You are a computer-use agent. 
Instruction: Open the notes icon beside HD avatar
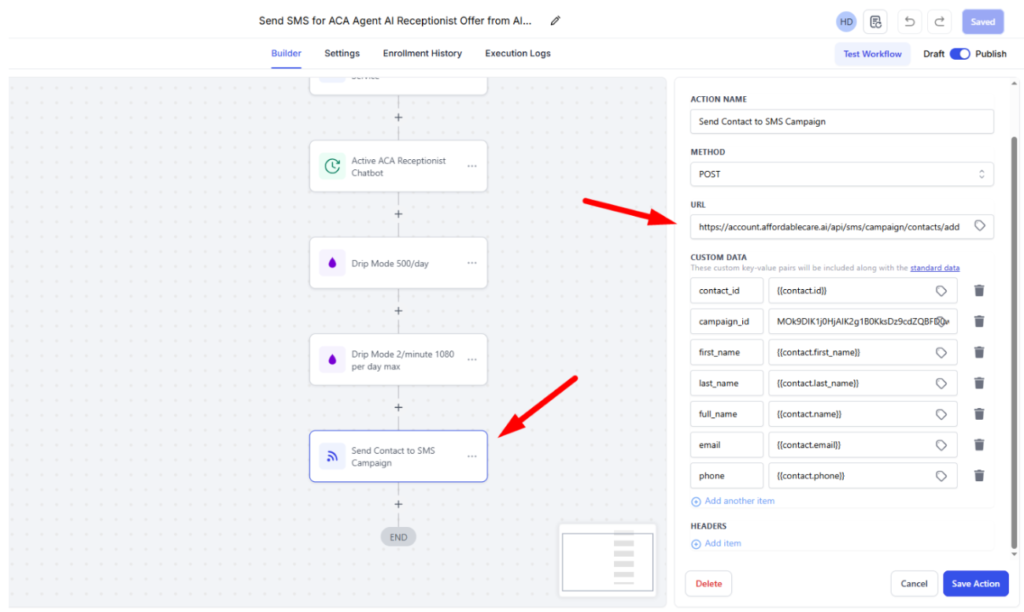(876, 22)
